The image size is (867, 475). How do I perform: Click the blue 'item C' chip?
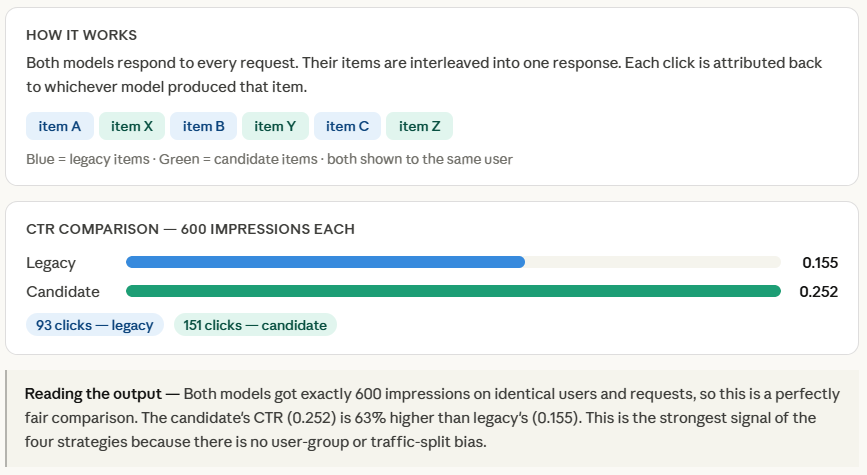(x=347, y=126)
